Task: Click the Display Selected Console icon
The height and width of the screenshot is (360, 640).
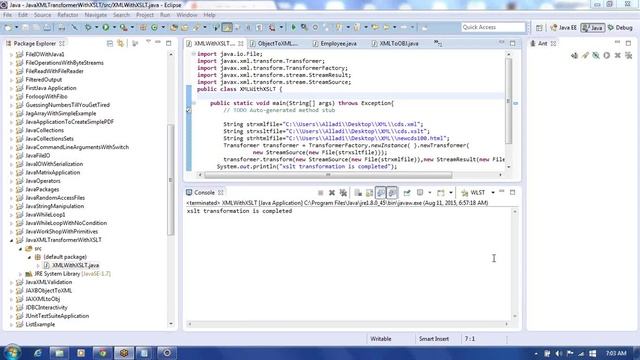Action: point(420,193)
